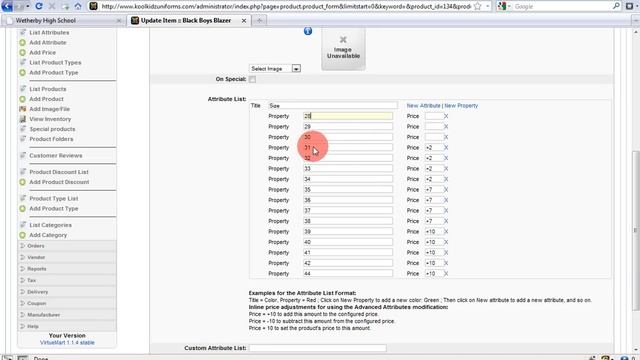Screen dimensions: 640x360
Task: Toggle the On Special checkbox
Action: coord(252,80)
